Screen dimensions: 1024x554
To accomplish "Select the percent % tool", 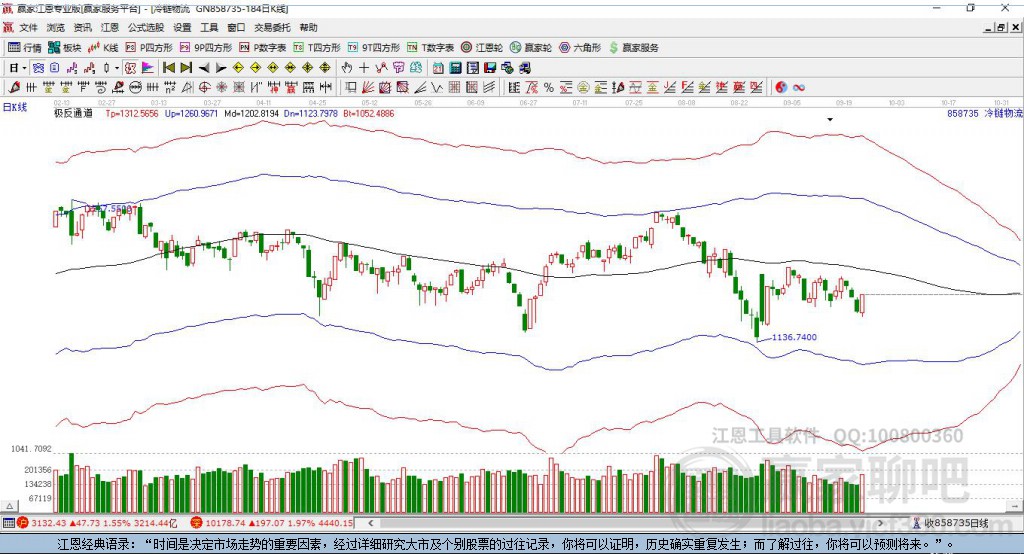I will (549, 88).
